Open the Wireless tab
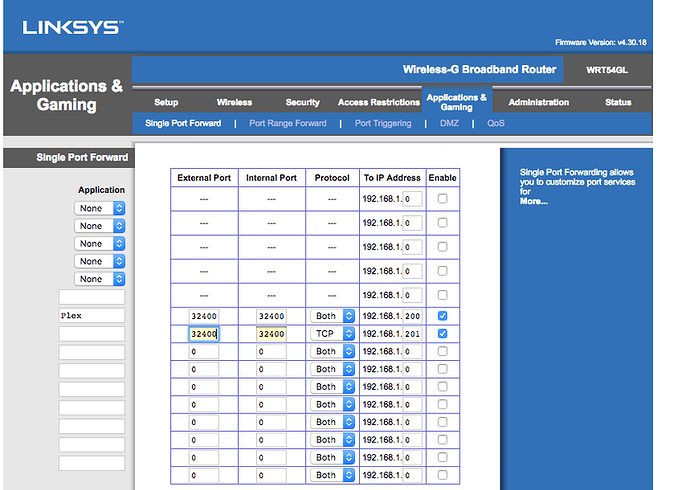This screenshot has height=490, width=690. (x=234, y=102)
